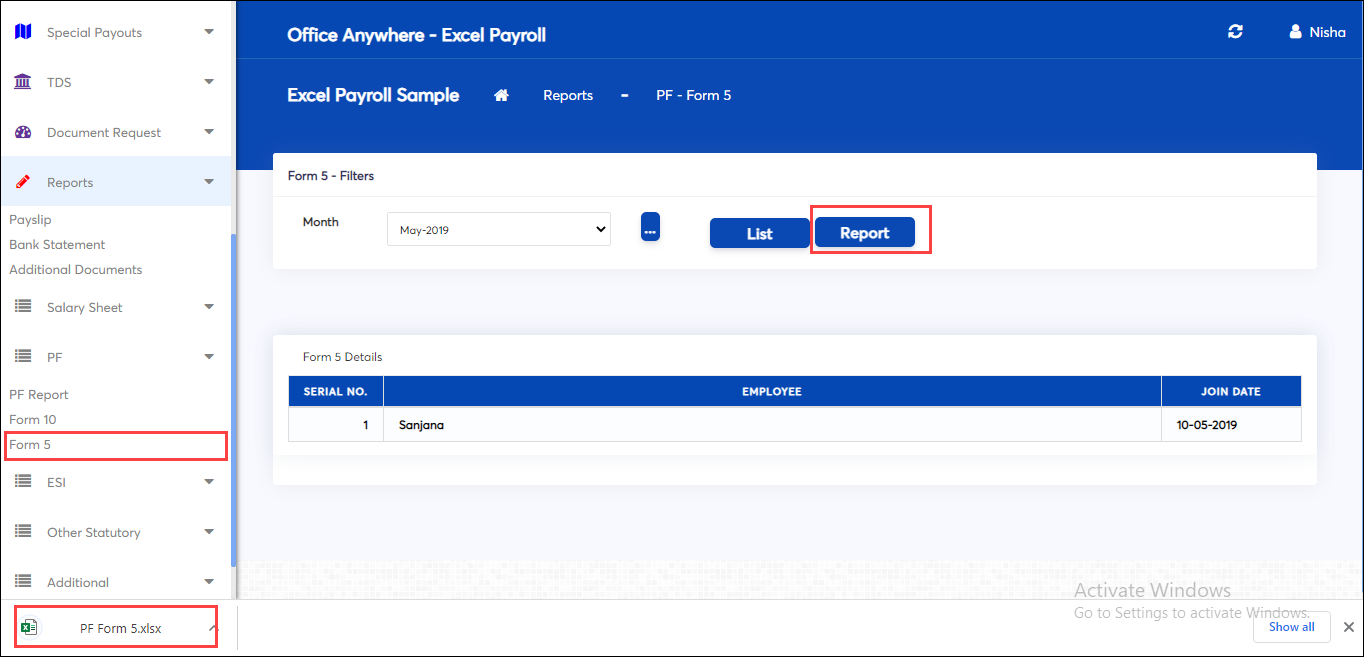The image size is (1364, 657).
Task: Expand the ESI menu arrow
Action: pyautogui.click(x=209, y=482)
